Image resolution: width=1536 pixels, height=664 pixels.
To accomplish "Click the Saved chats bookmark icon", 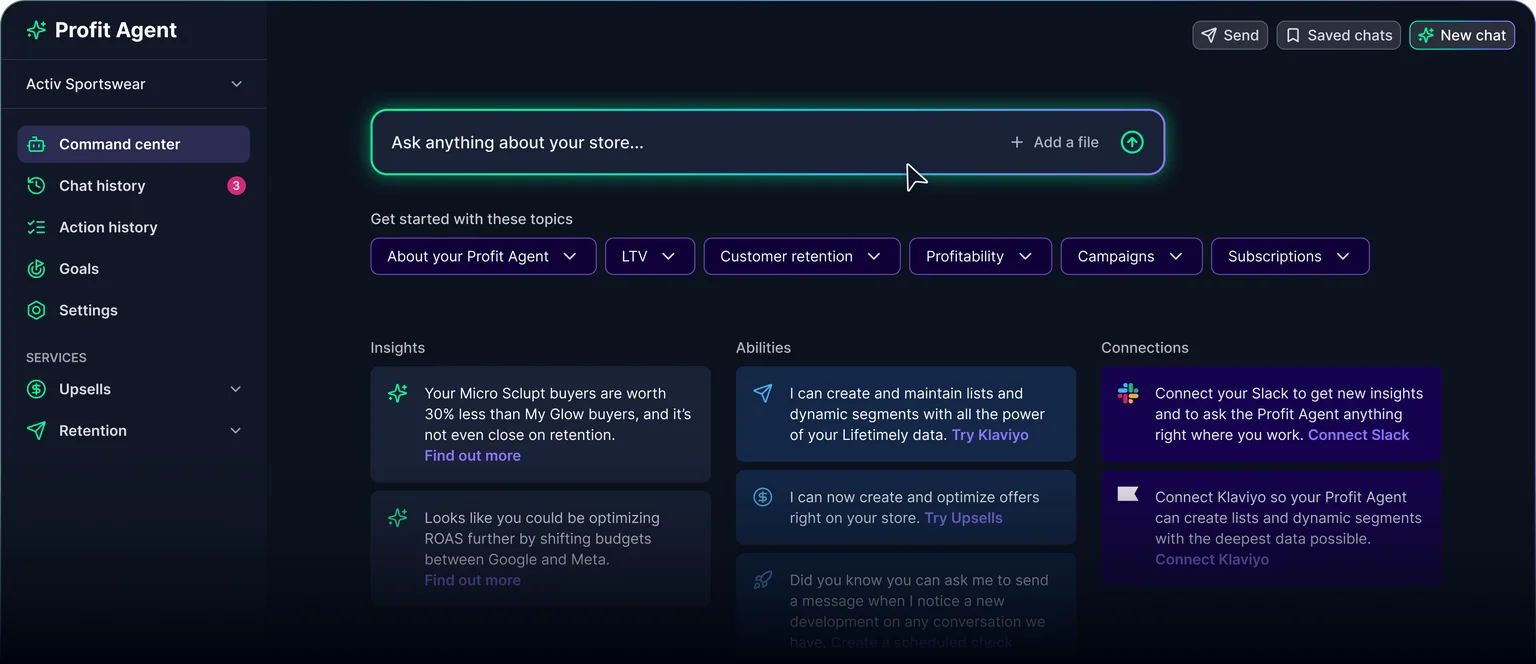I will (1292, 35).
